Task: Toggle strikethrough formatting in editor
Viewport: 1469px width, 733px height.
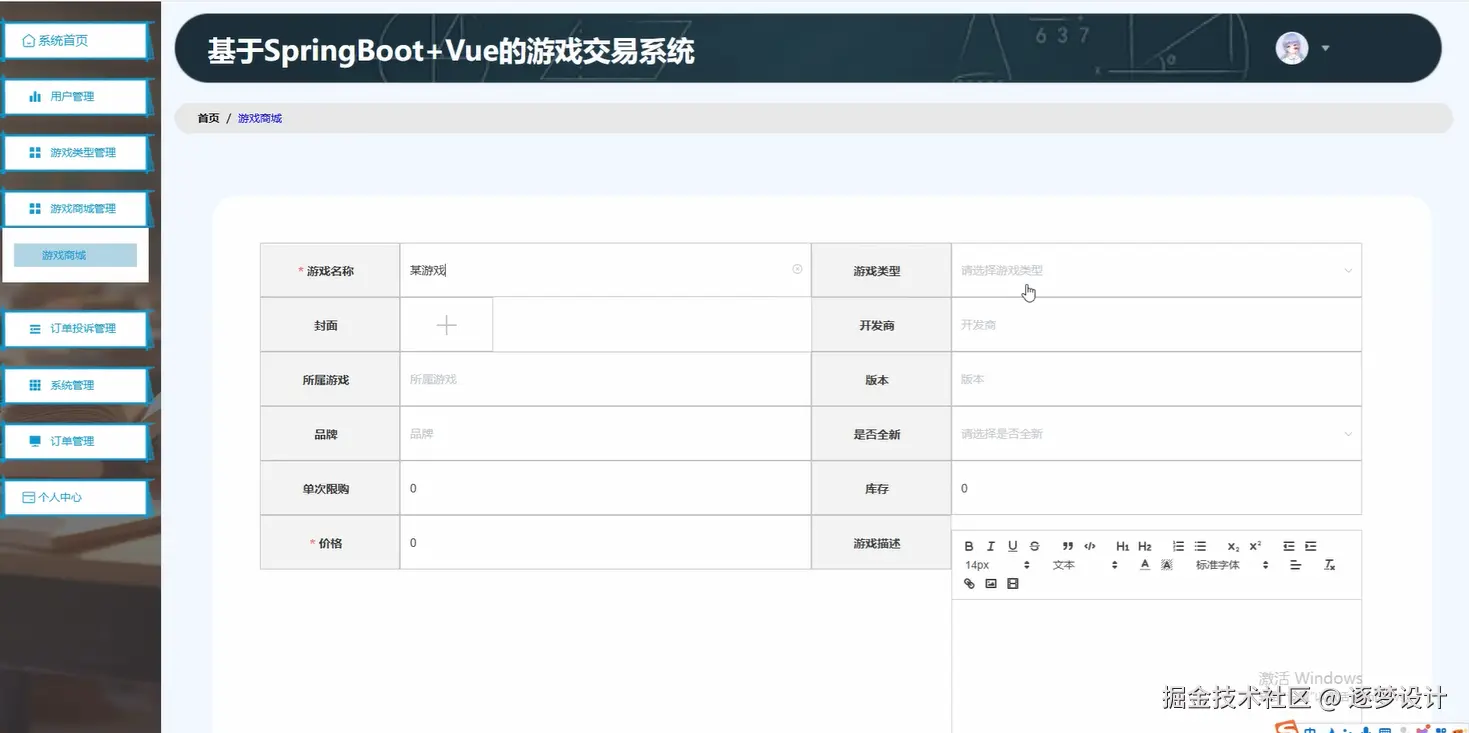Action: tap(1035, 546)
